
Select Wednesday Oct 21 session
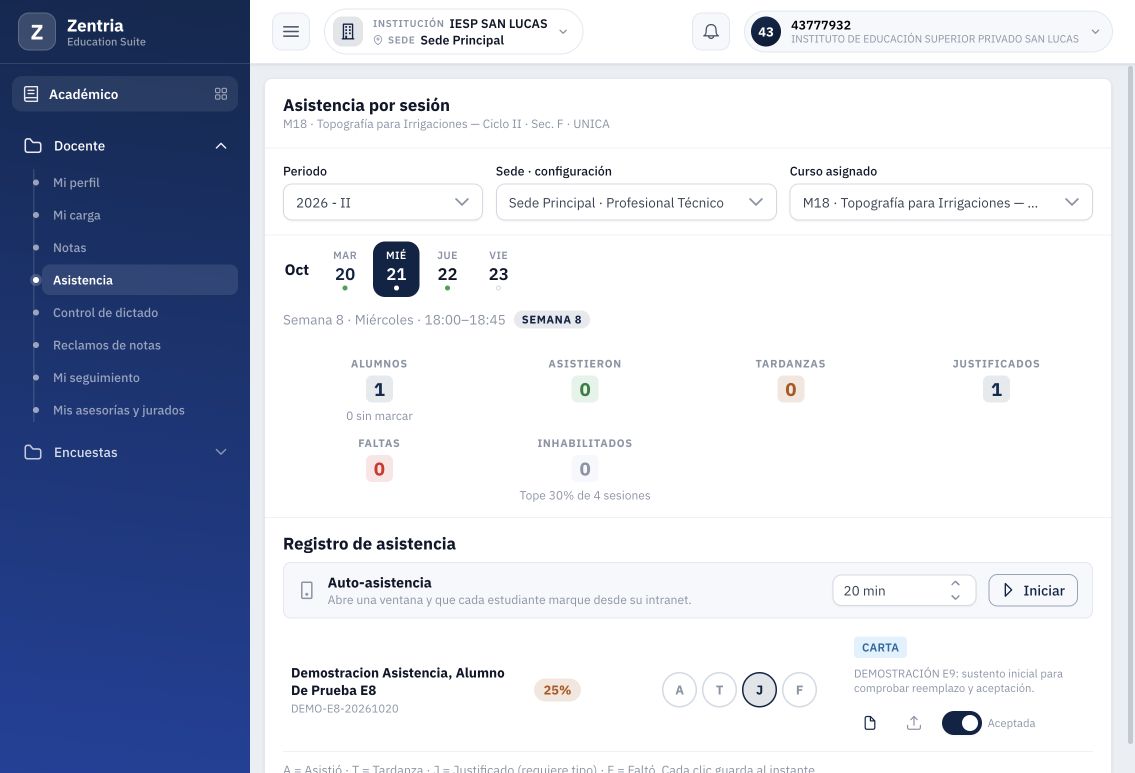click(x=396, y=269)
